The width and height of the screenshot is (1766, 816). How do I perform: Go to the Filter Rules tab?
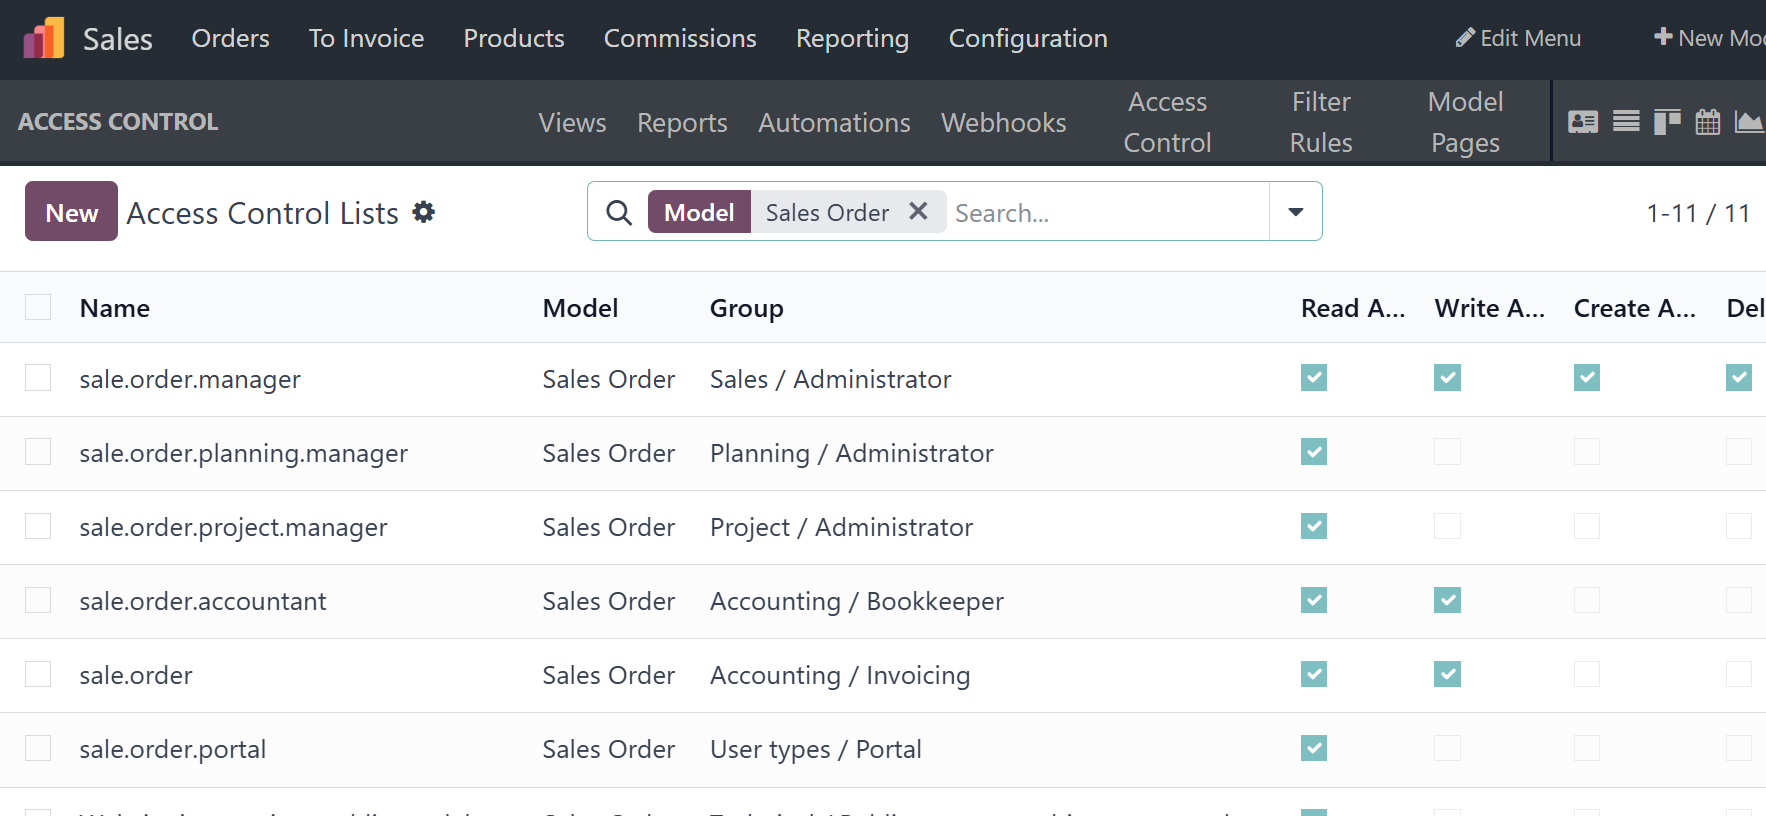[1320, 122]
